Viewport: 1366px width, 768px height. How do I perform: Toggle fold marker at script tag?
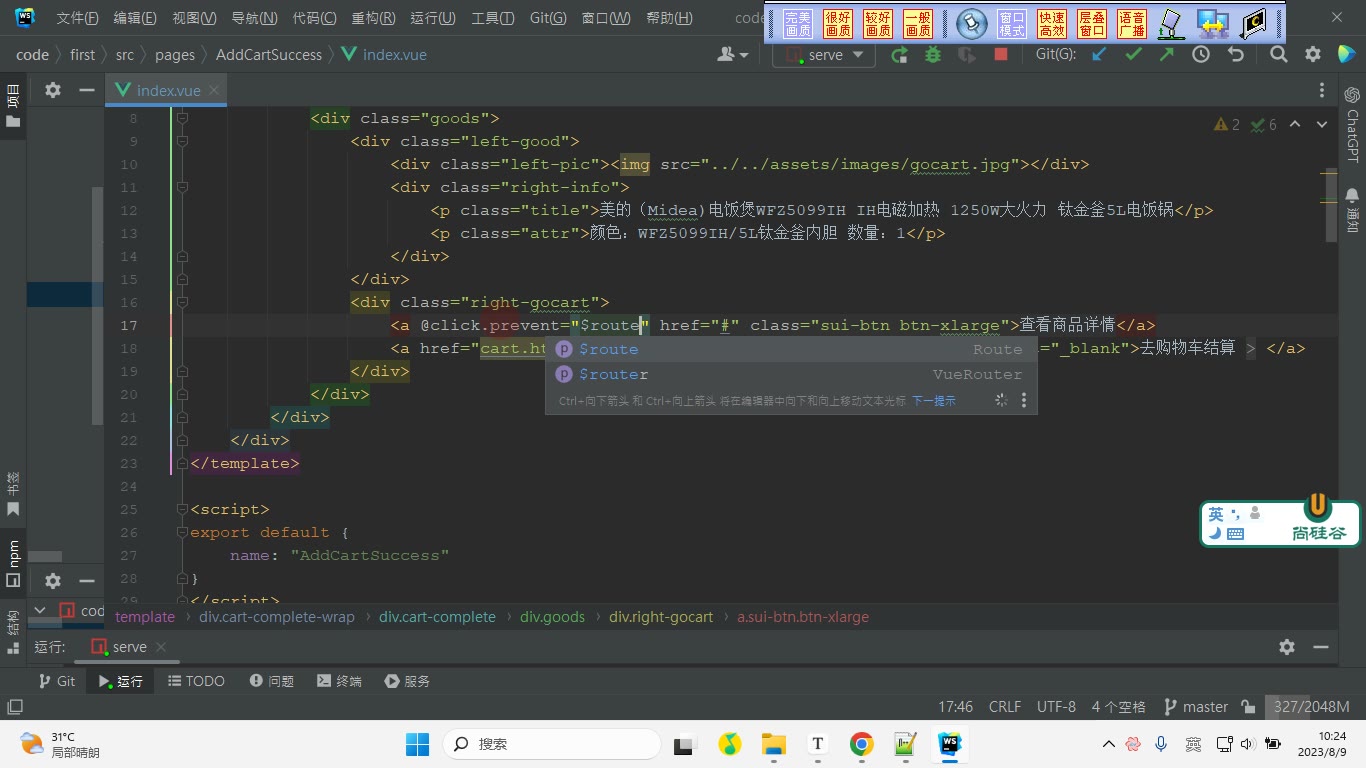[x=182, y=509]
